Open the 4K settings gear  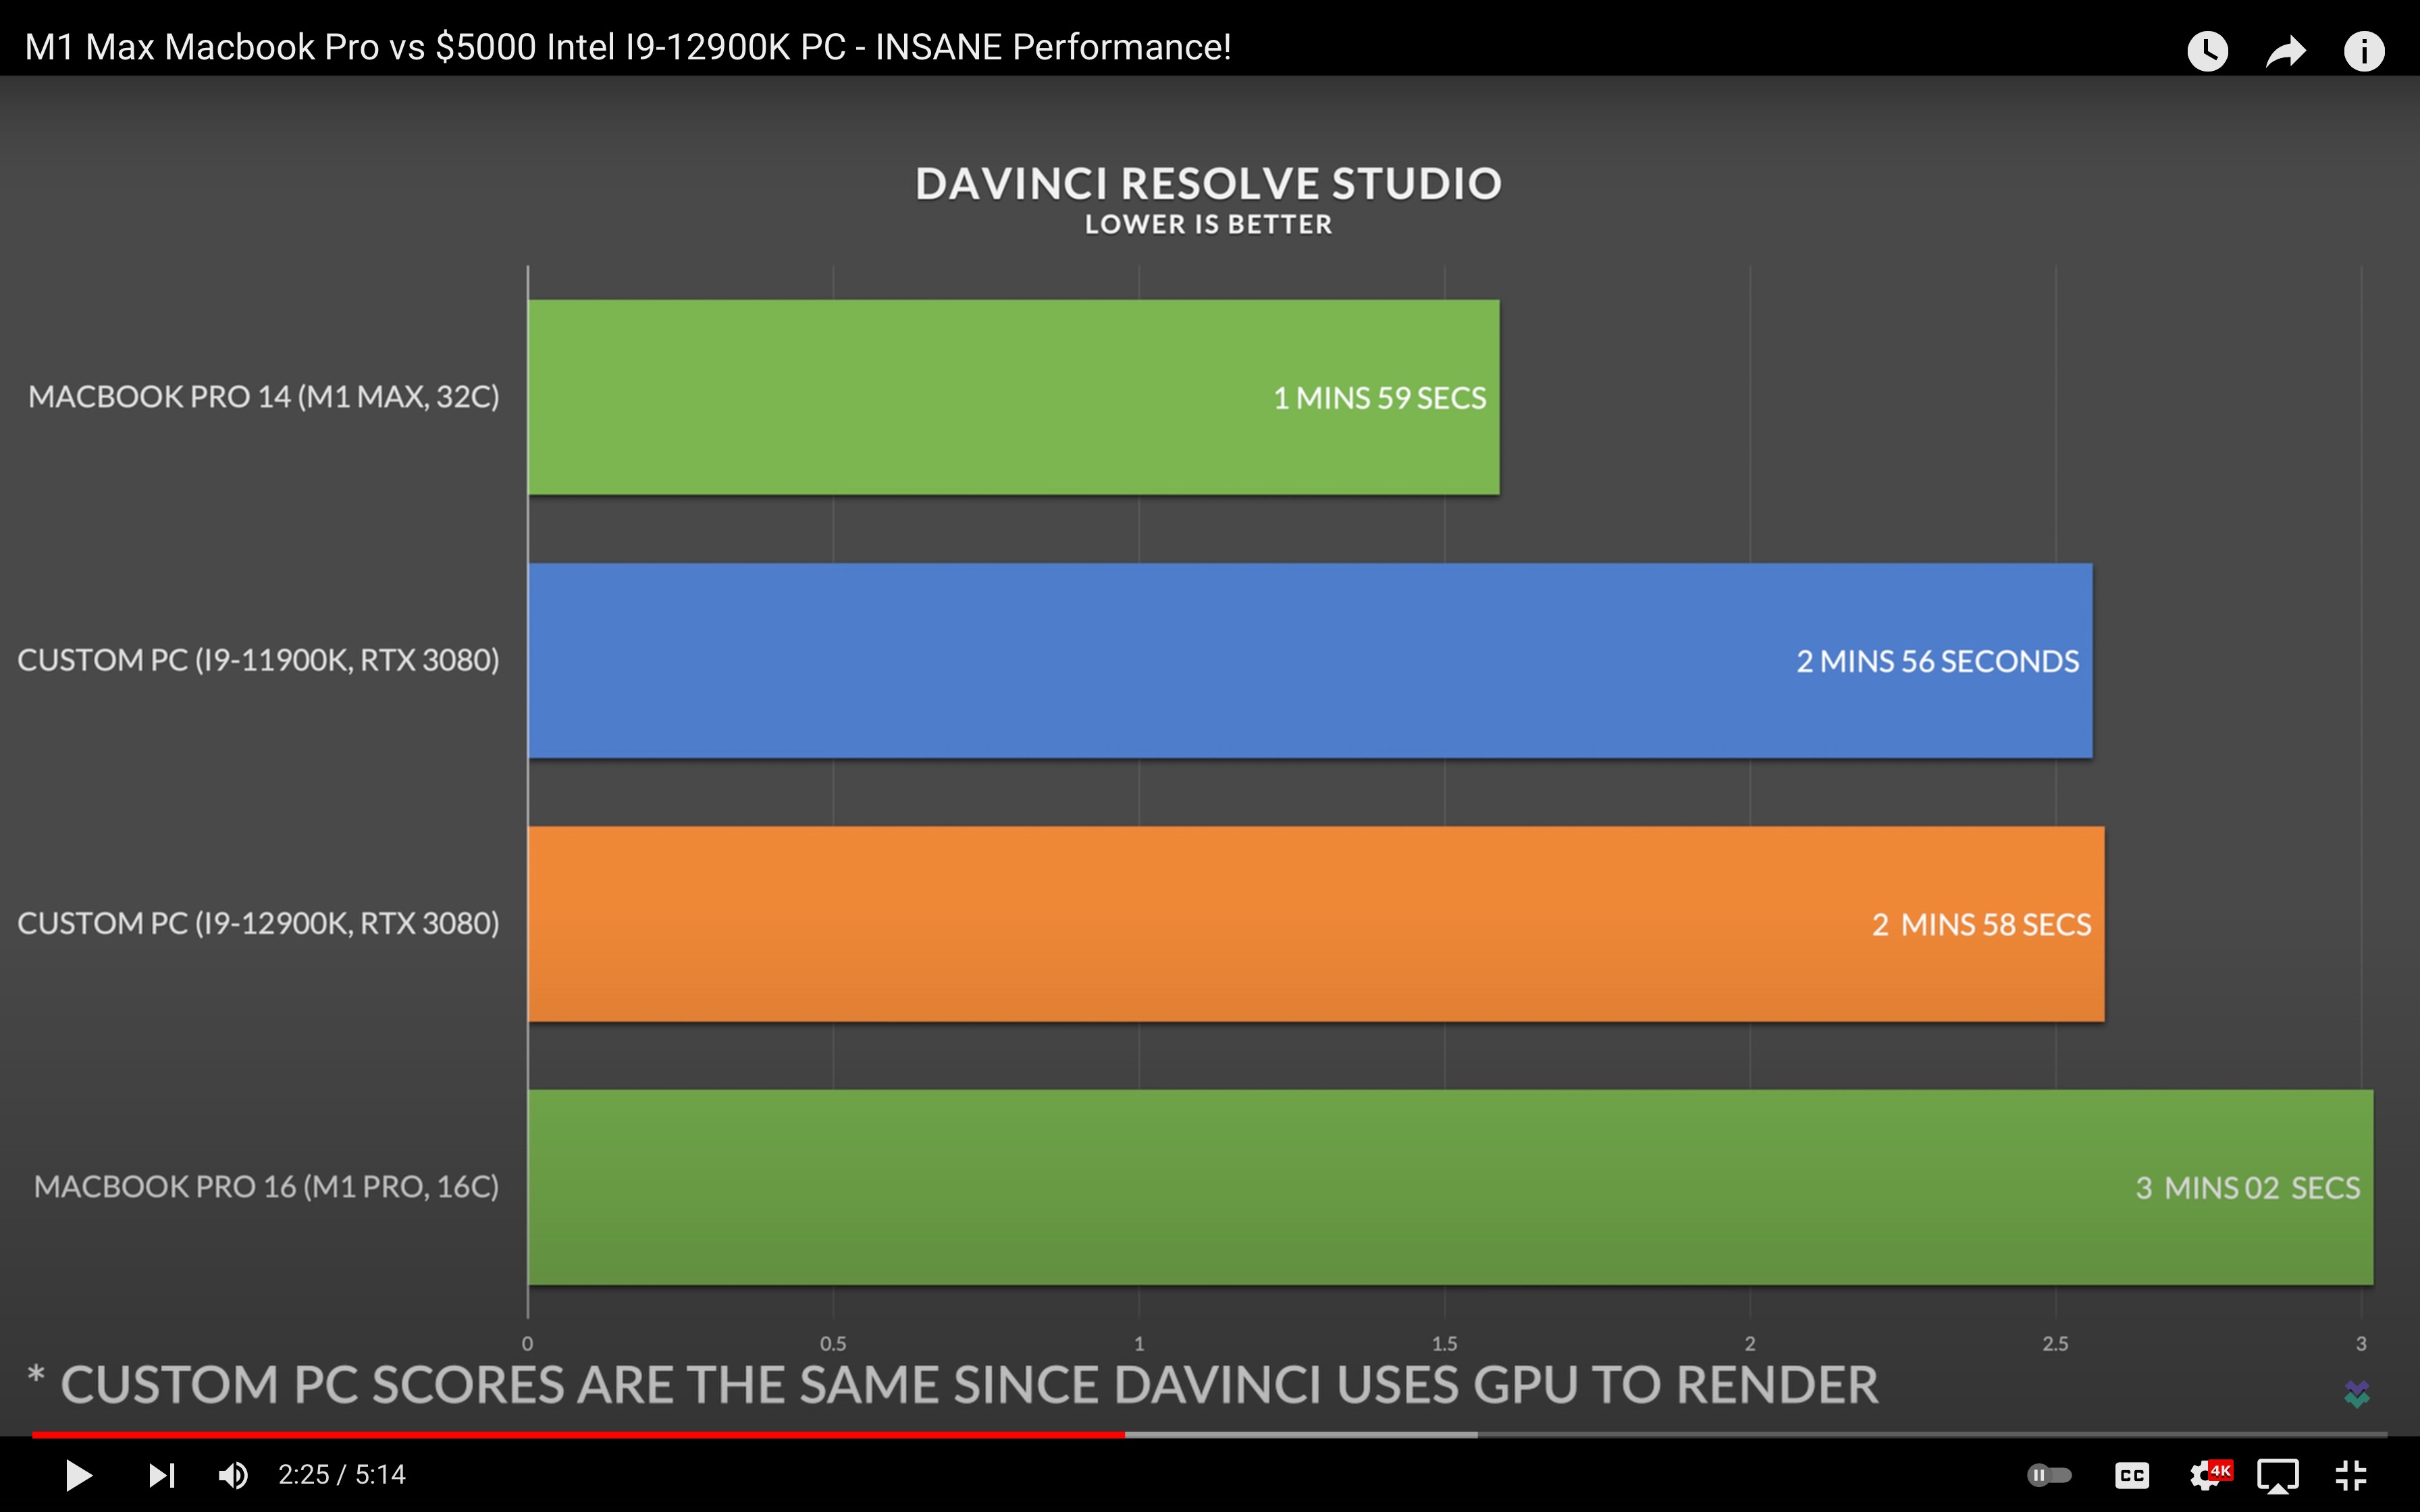(2209, 1475)
